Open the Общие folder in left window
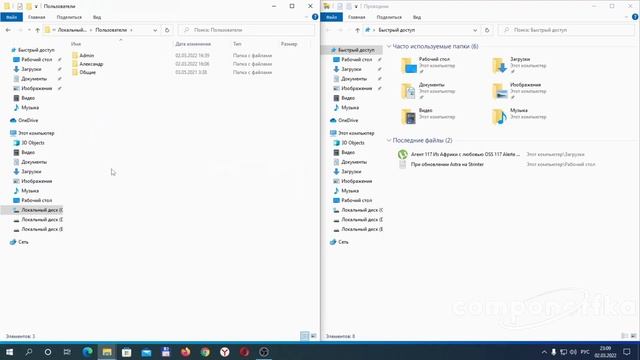The height and width of the screenshot is (360, 640). [87, 72]
